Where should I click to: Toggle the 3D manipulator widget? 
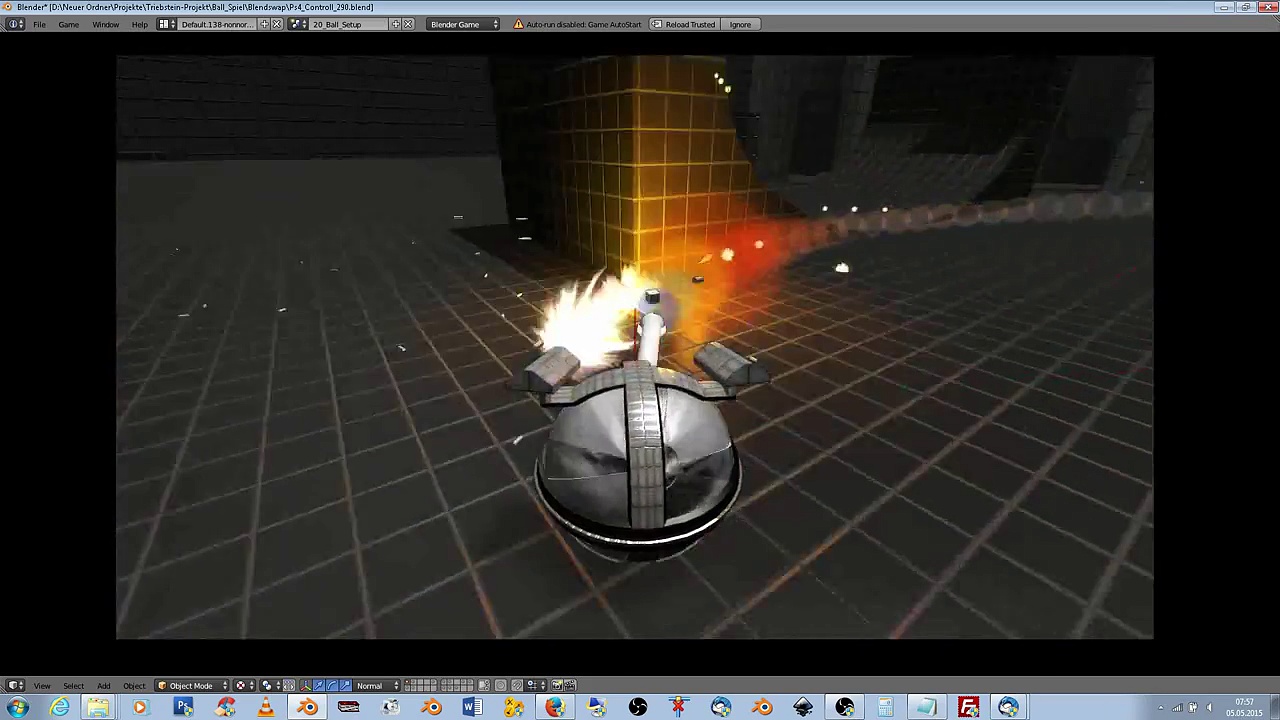coord(305,686)
